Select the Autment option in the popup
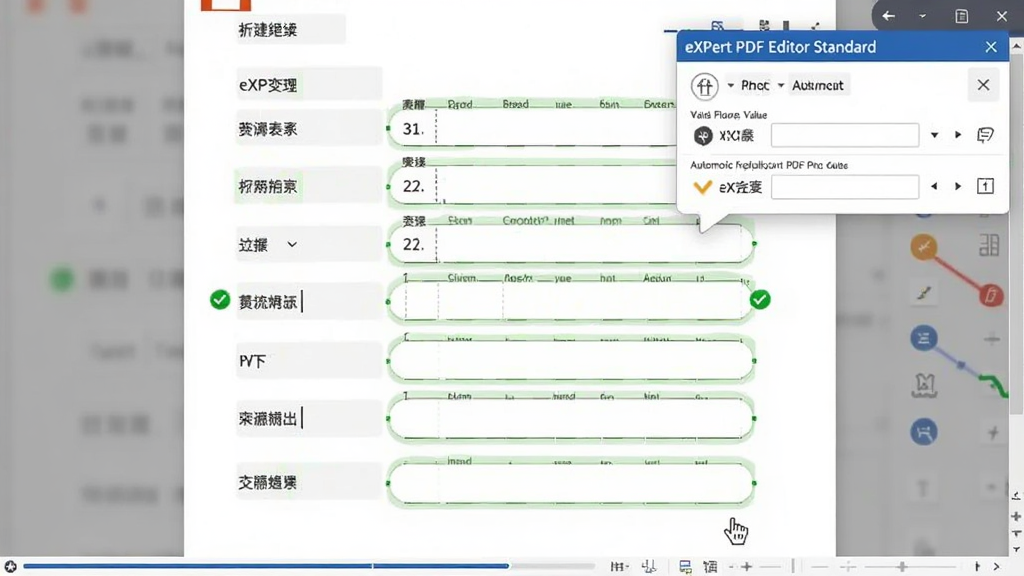Image resolution: width=1024 pixels, height=576 pixels. (x=818, y=86)
